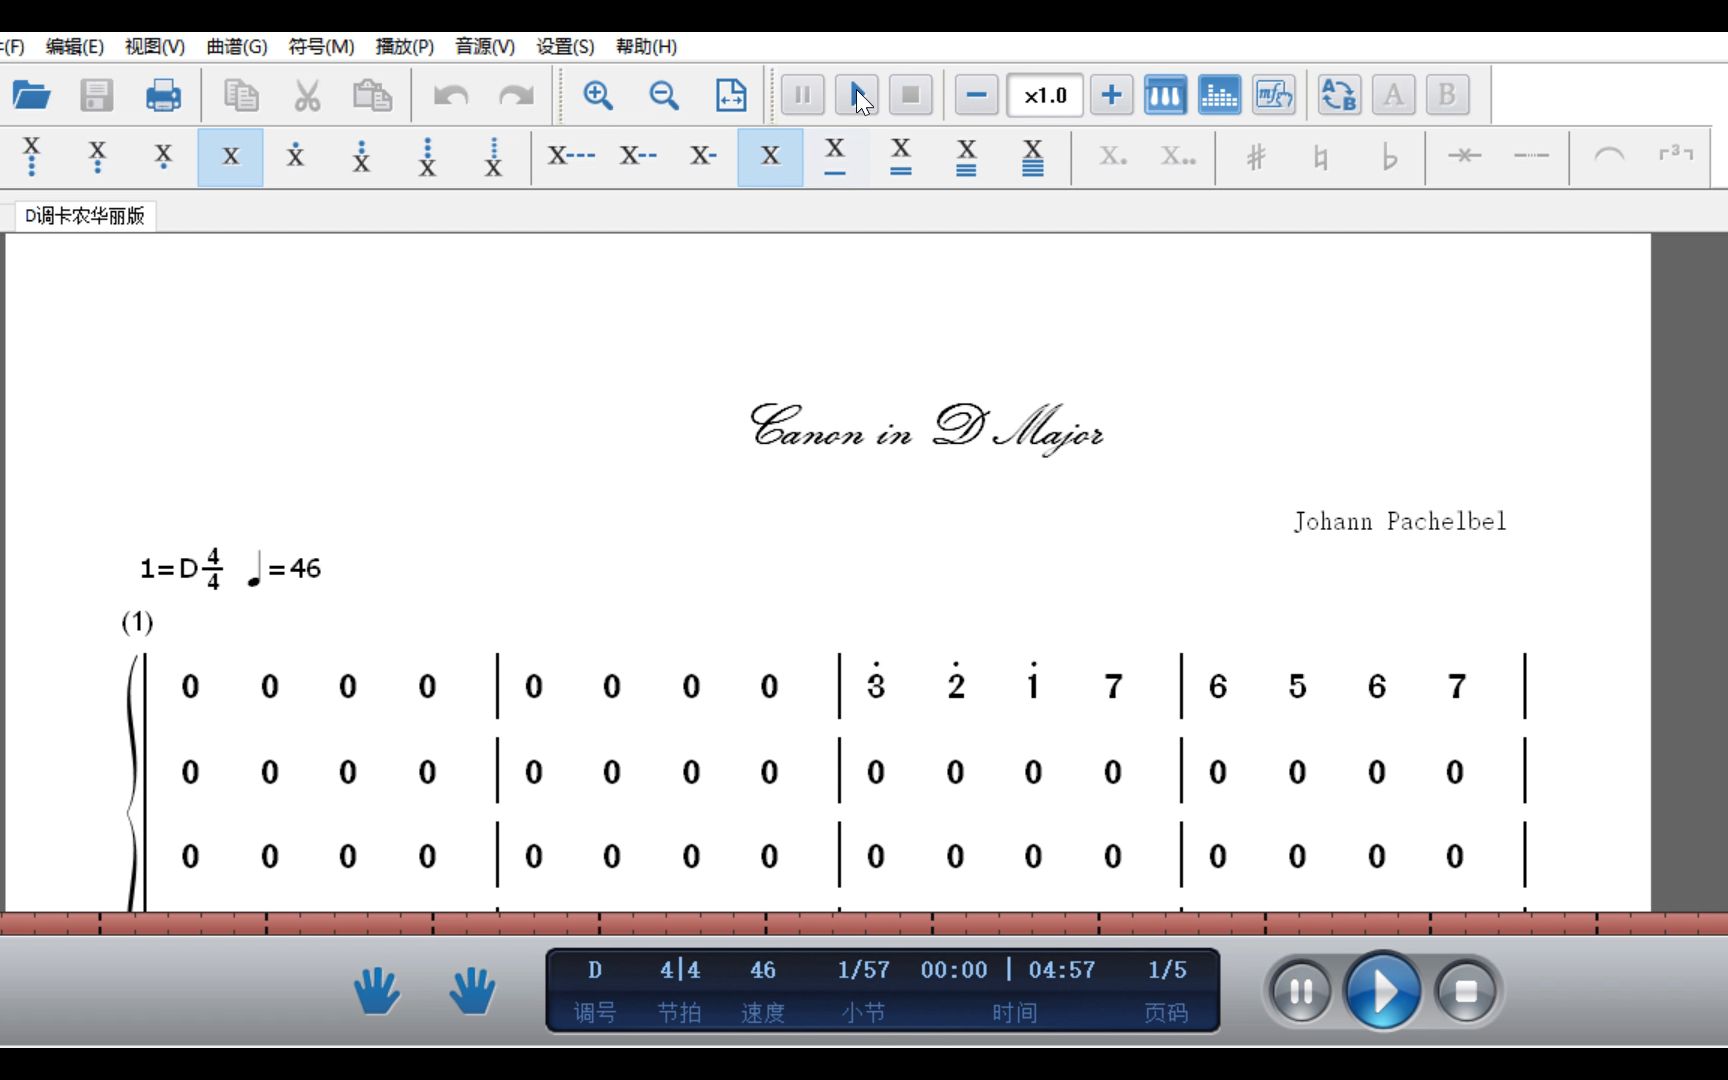1728x1080 pixels.
Task: Fit page width icon
Action: coord(731,96)
